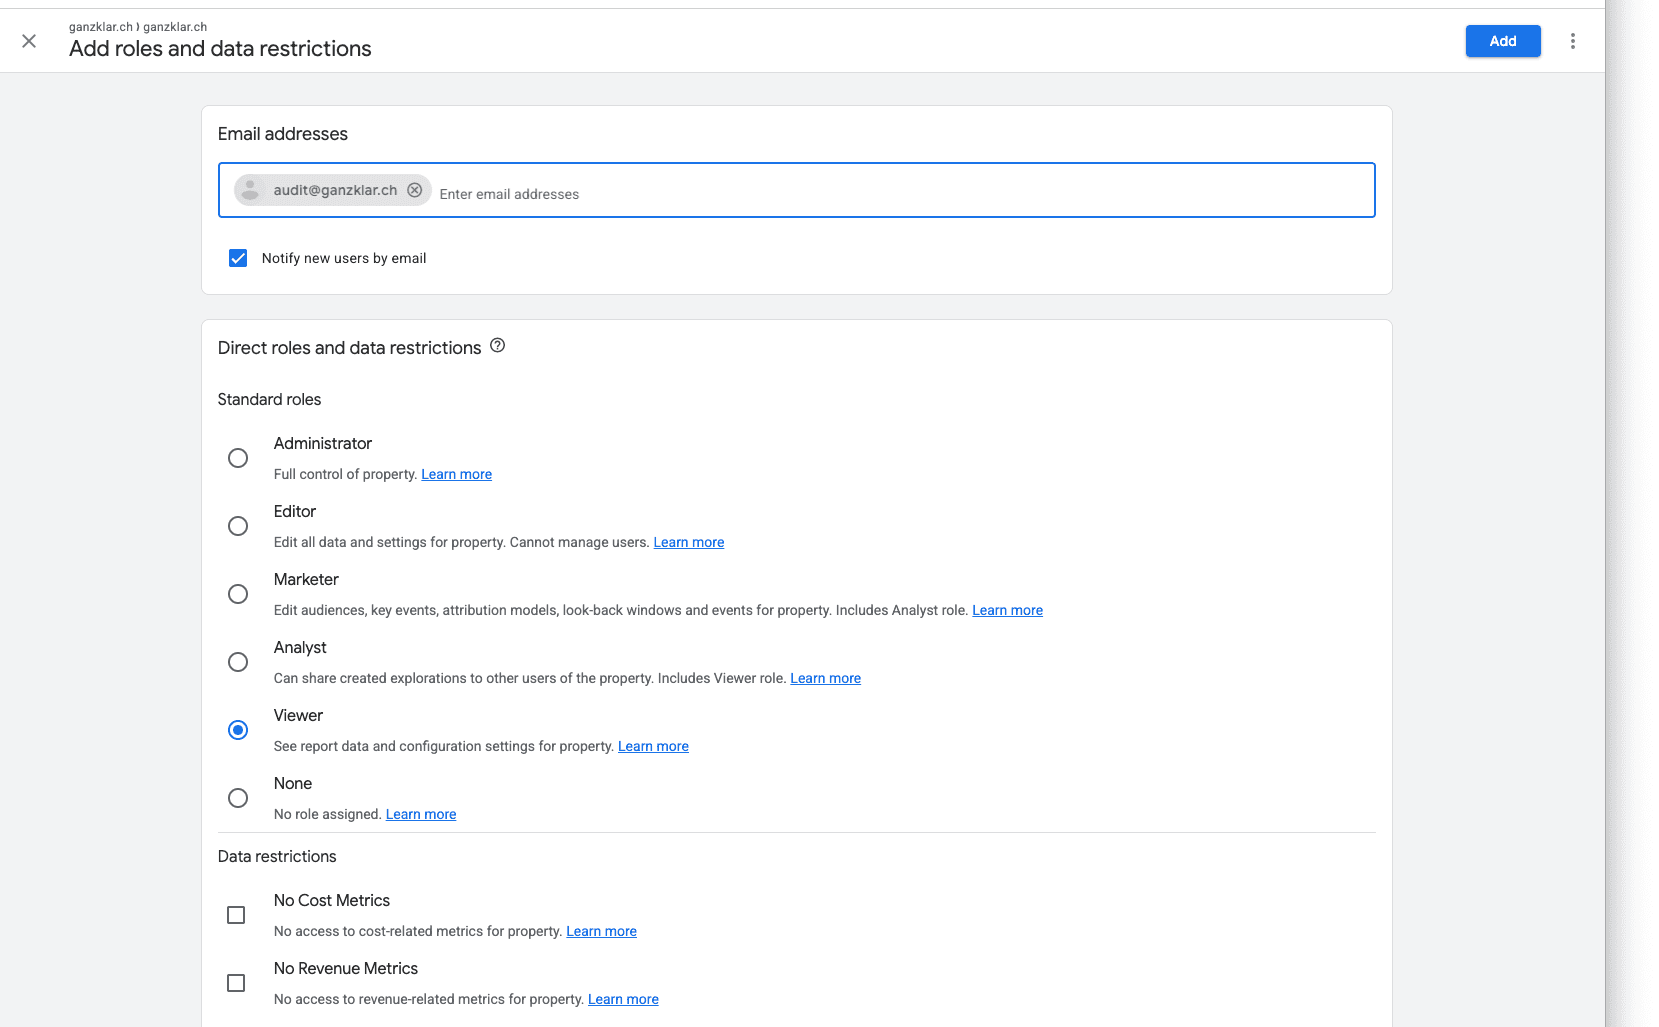Open the three-dot more options menu
Image resolution: width=1659 pixels, height=1027 pixels.
pyautogui.click(x=1573, y=41)
